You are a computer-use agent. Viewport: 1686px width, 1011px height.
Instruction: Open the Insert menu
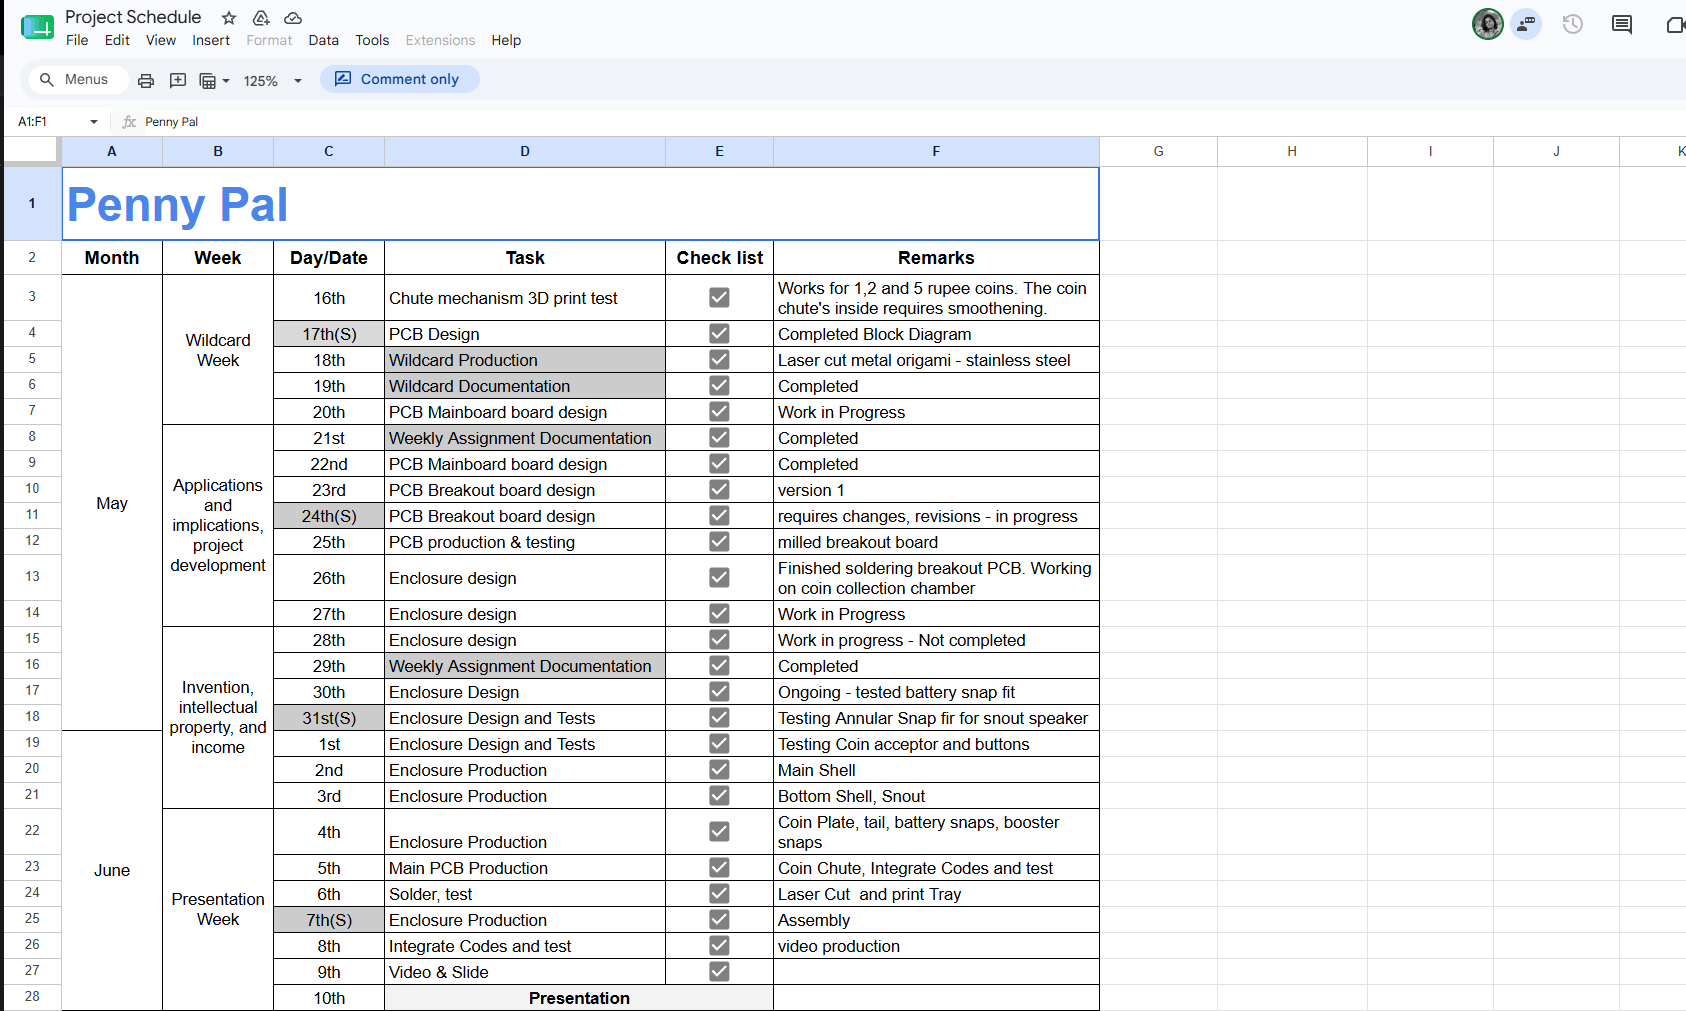pos(211,40)
